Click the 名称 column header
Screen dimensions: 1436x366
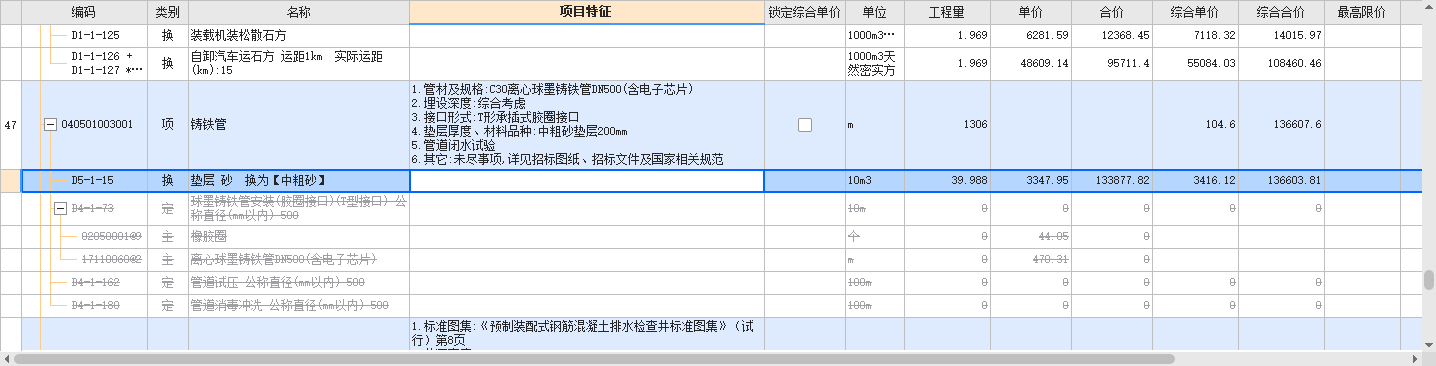pyautogui.click(x=299, y=12)
